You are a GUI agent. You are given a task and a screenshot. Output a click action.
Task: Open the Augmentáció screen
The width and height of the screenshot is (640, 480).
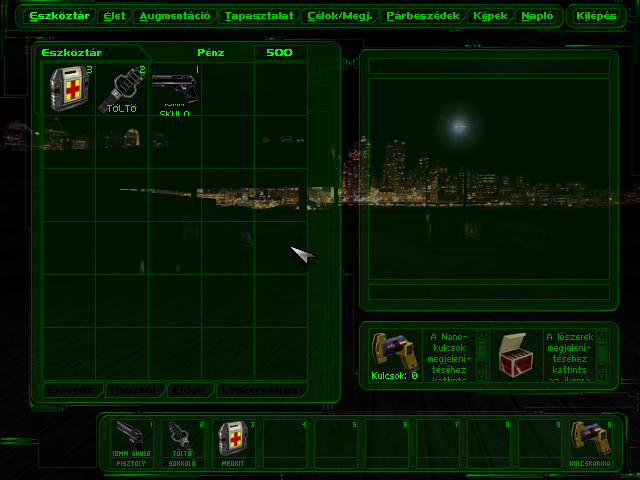pos(174,16)
